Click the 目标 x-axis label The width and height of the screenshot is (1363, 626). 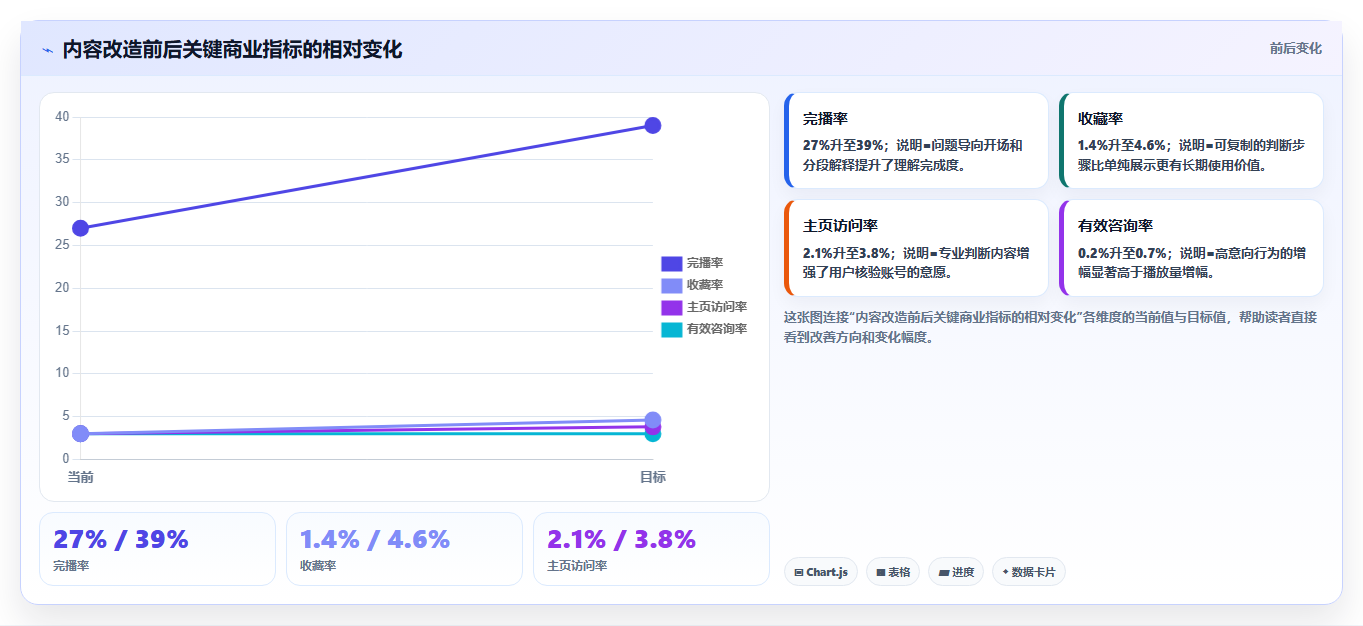(x=652, y=477)
